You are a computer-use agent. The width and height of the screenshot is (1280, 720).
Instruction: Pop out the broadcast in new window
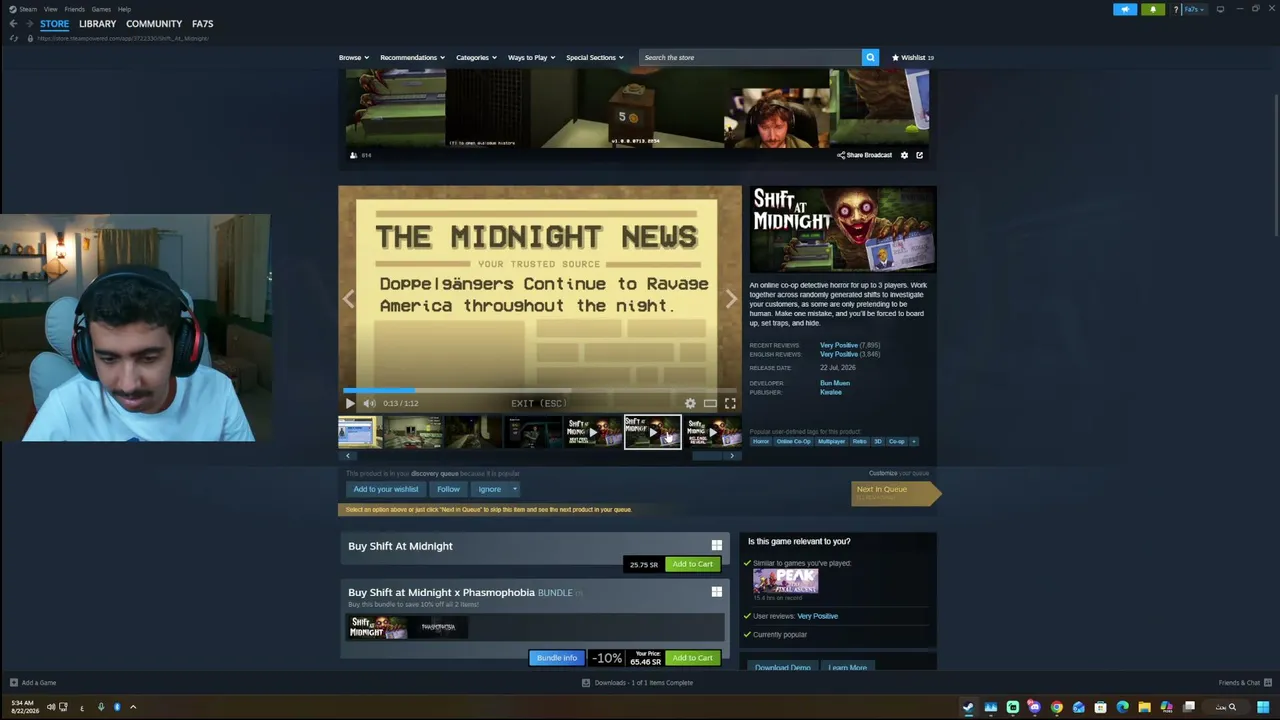click(x=919, y=155)
